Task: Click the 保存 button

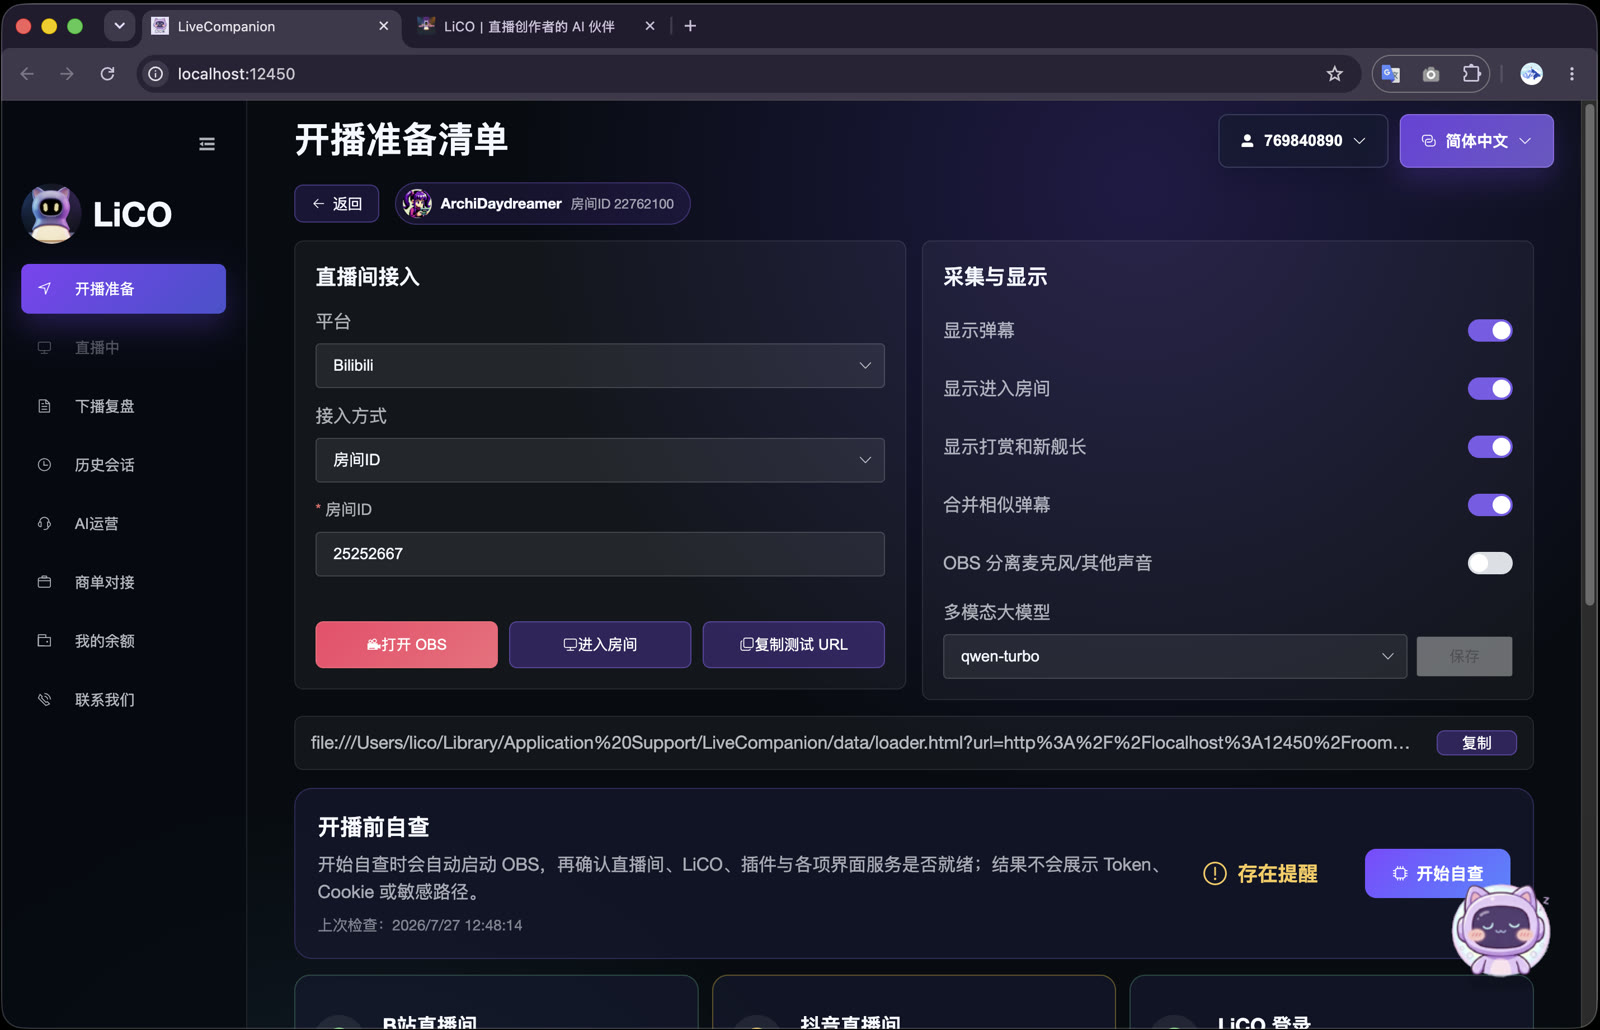Action: (1464, 657)
